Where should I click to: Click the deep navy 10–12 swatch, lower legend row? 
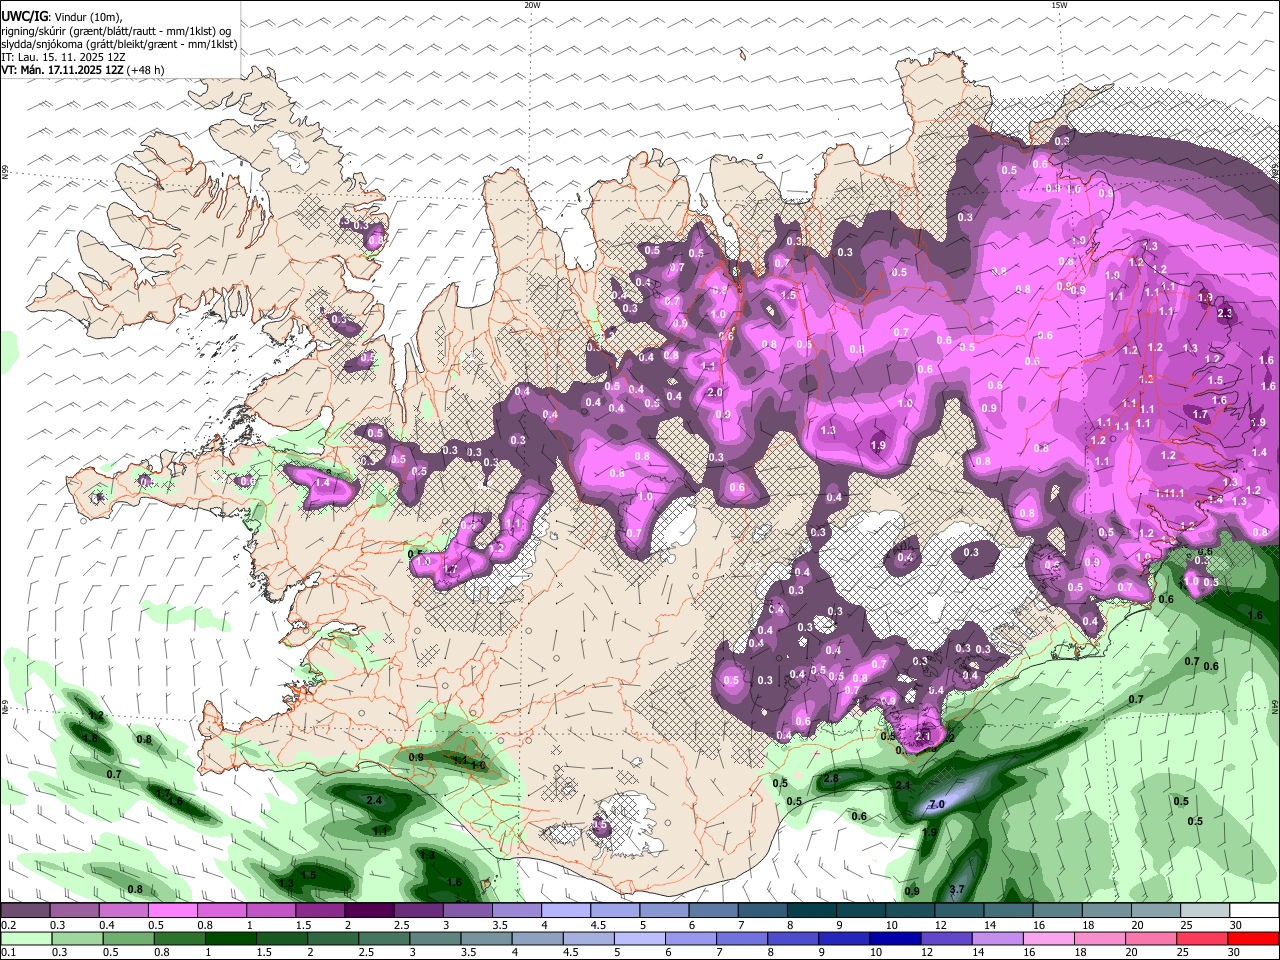(x=893, y=939)
